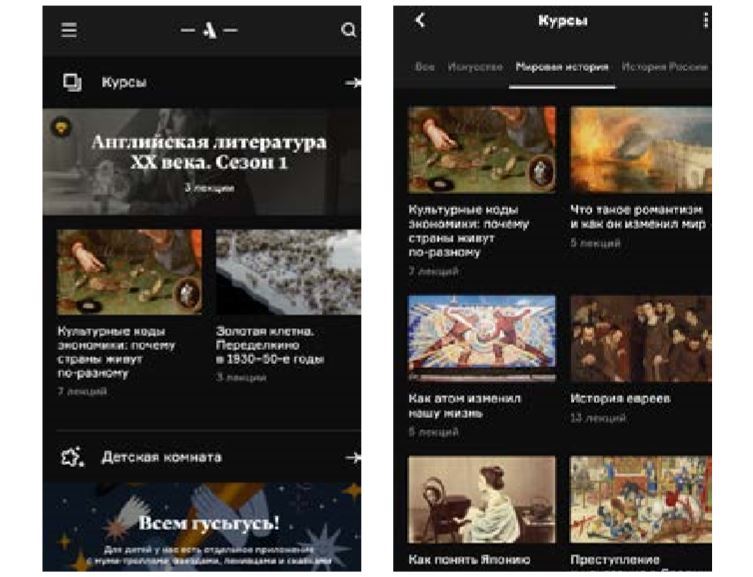Open the Как понять Японию thumbnail
Viewport: 753px width, 577px height.
pos(482,500)
